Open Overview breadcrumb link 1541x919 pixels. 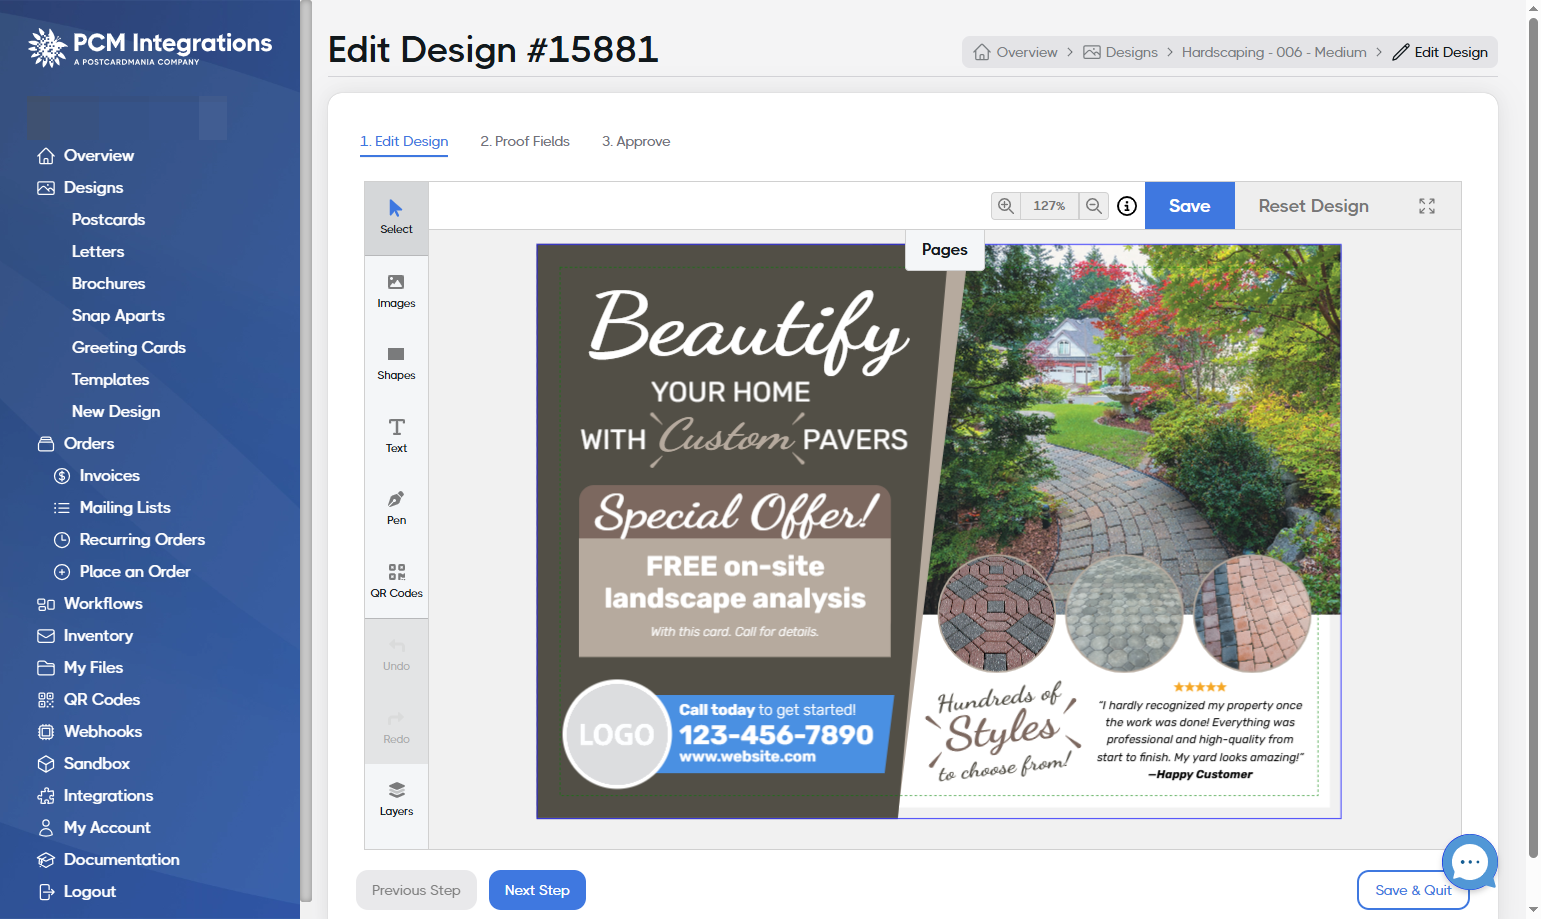coord(1016,52)
